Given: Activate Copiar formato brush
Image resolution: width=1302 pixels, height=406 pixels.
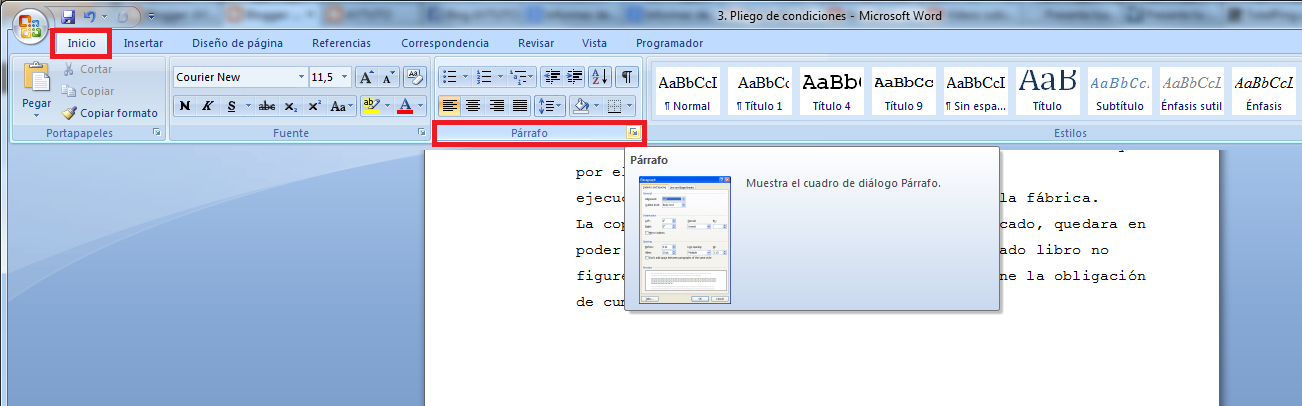Looking at the screenshot, I should [x=110, y=113].
